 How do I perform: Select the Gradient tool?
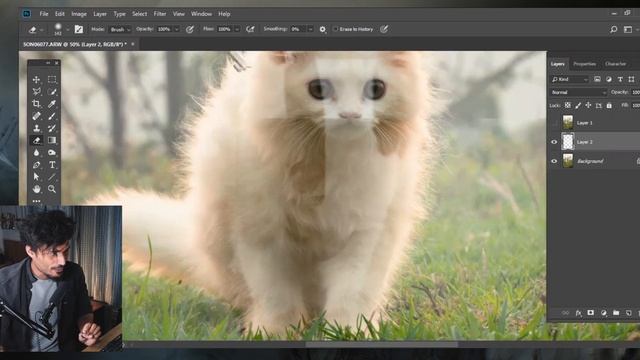(x=52, y=140)
